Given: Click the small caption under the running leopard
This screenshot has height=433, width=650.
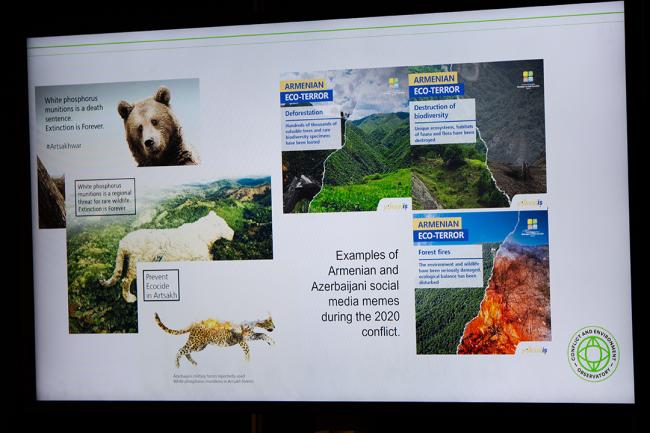Looking at the screenshot, I should [x=213, y=379].
